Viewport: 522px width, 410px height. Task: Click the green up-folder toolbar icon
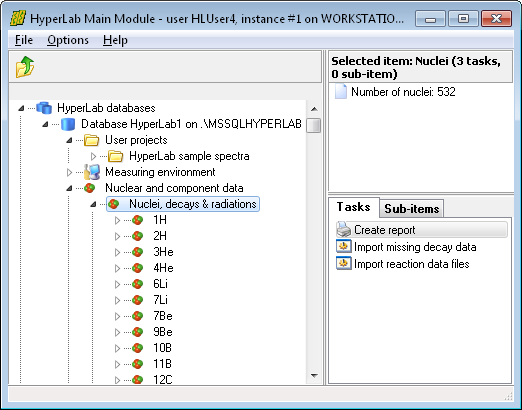tap(25, 67)
